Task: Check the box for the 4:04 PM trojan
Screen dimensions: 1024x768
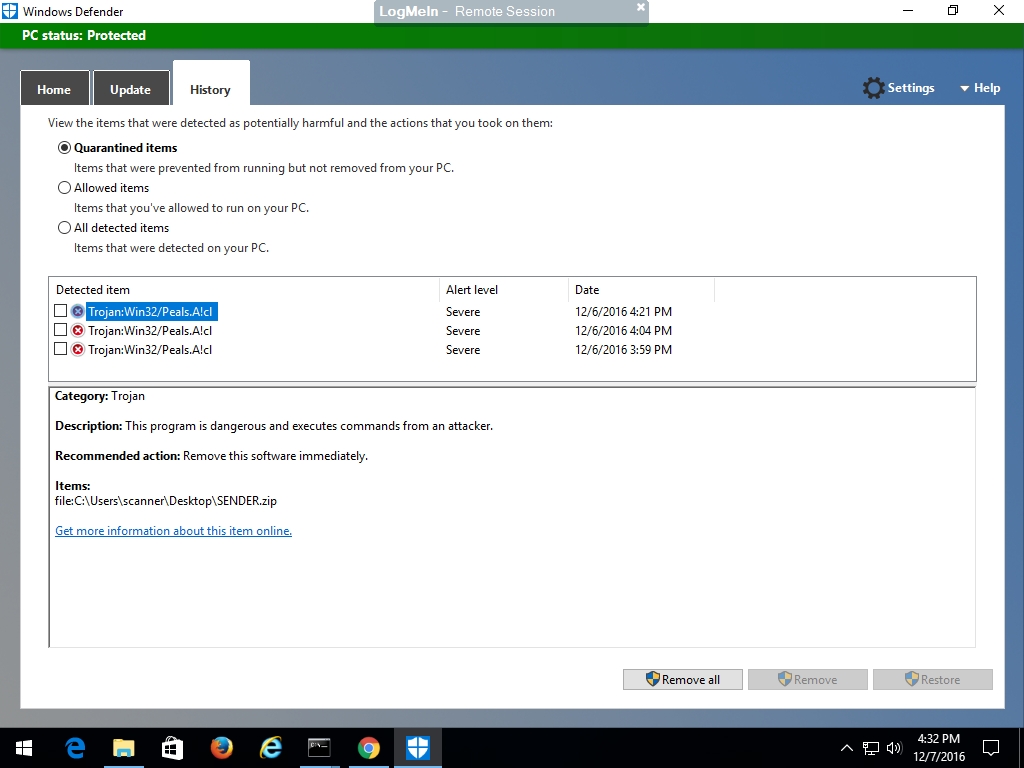Action: click(60, 330)
